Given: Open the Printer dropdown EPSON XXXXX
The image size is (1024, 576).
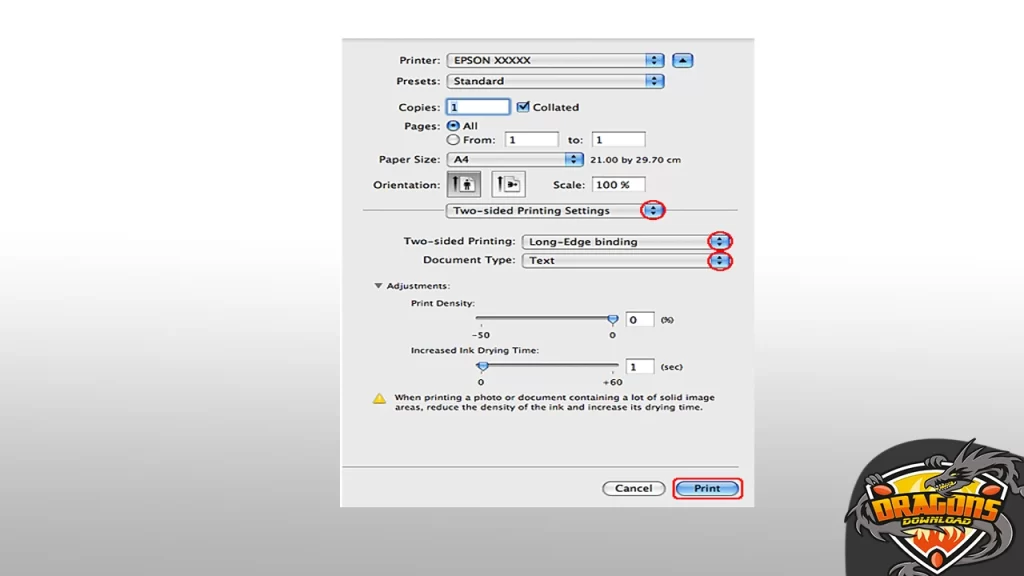Looking at the screenshot, I should (555, 60).
